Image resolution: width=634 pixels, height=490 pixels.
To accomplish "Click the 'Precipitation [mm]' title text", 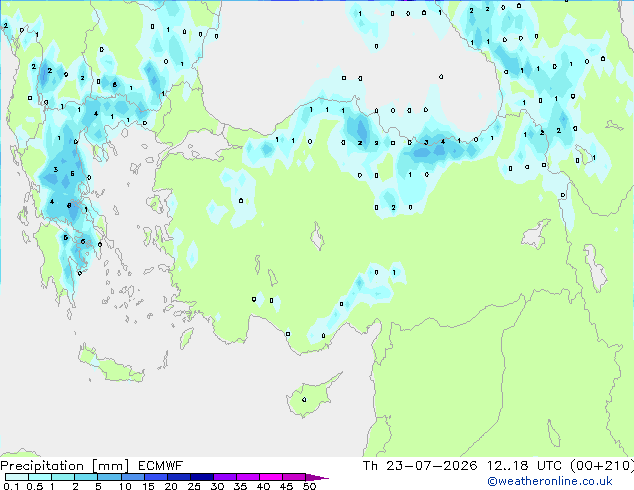I will click(x=65, y=466).
